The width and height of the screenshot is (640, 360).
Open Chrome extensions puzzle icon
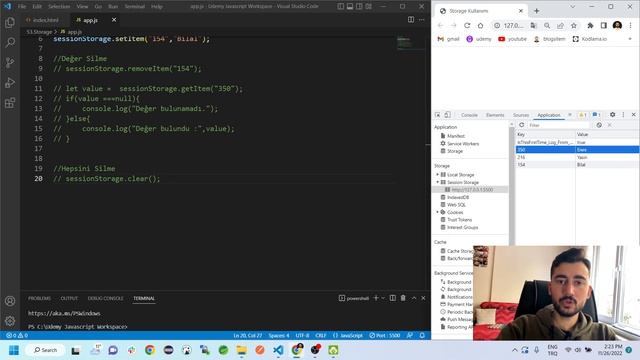coord(590,25)
